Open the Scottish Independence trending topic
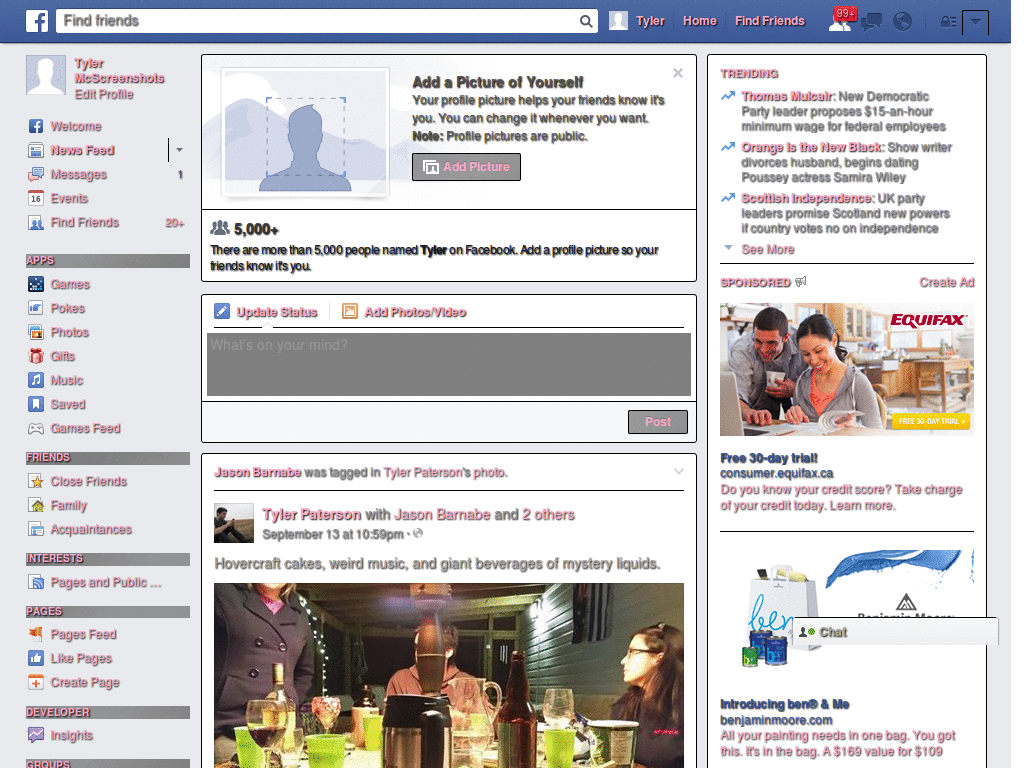The image size is (1024, 768). coord(807,199)
